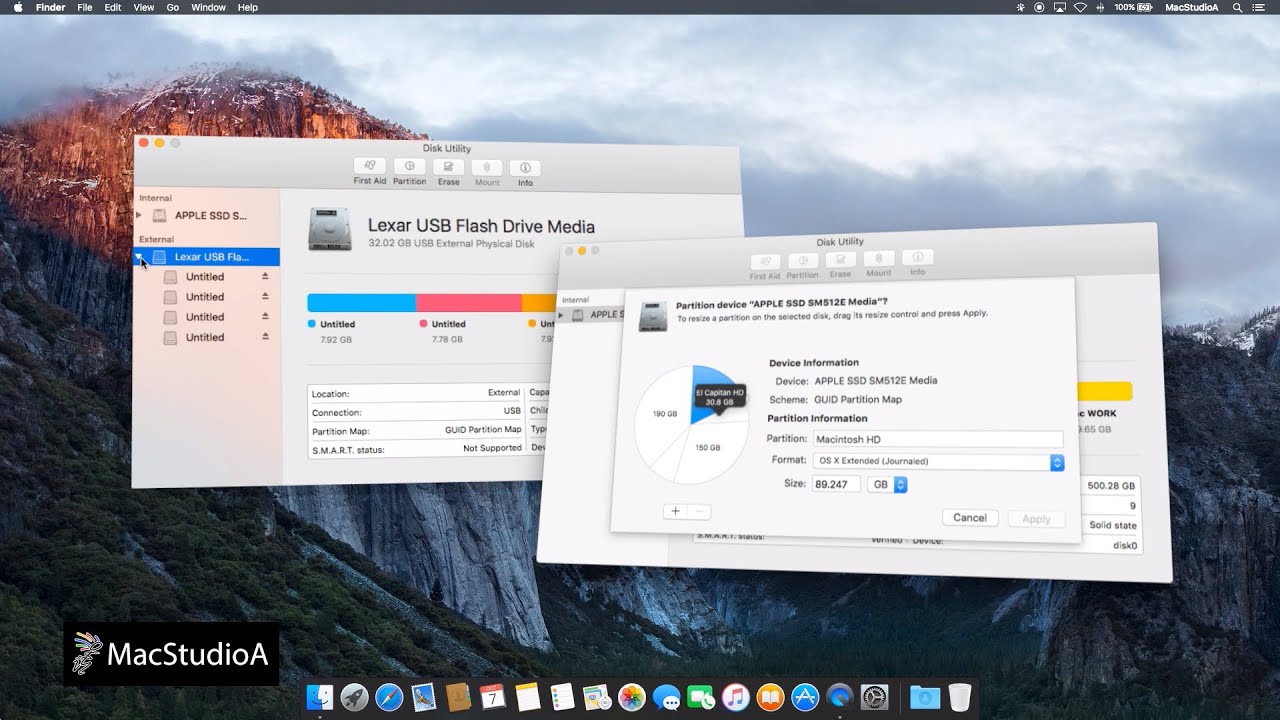Open the View menu
The width and height of the screenshot is (1280, 720).
point(144,7)
